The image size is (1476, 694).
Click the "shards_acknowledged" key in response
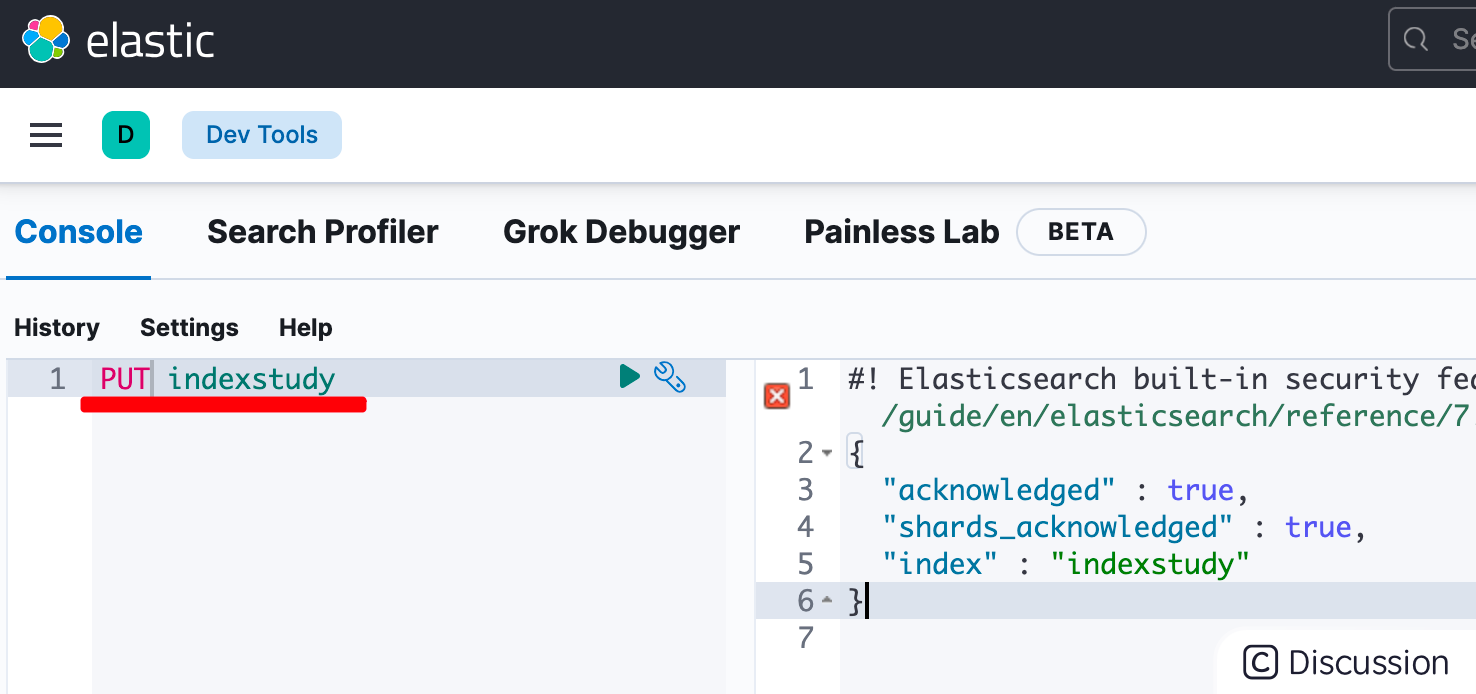click(x=1058, y=527)
